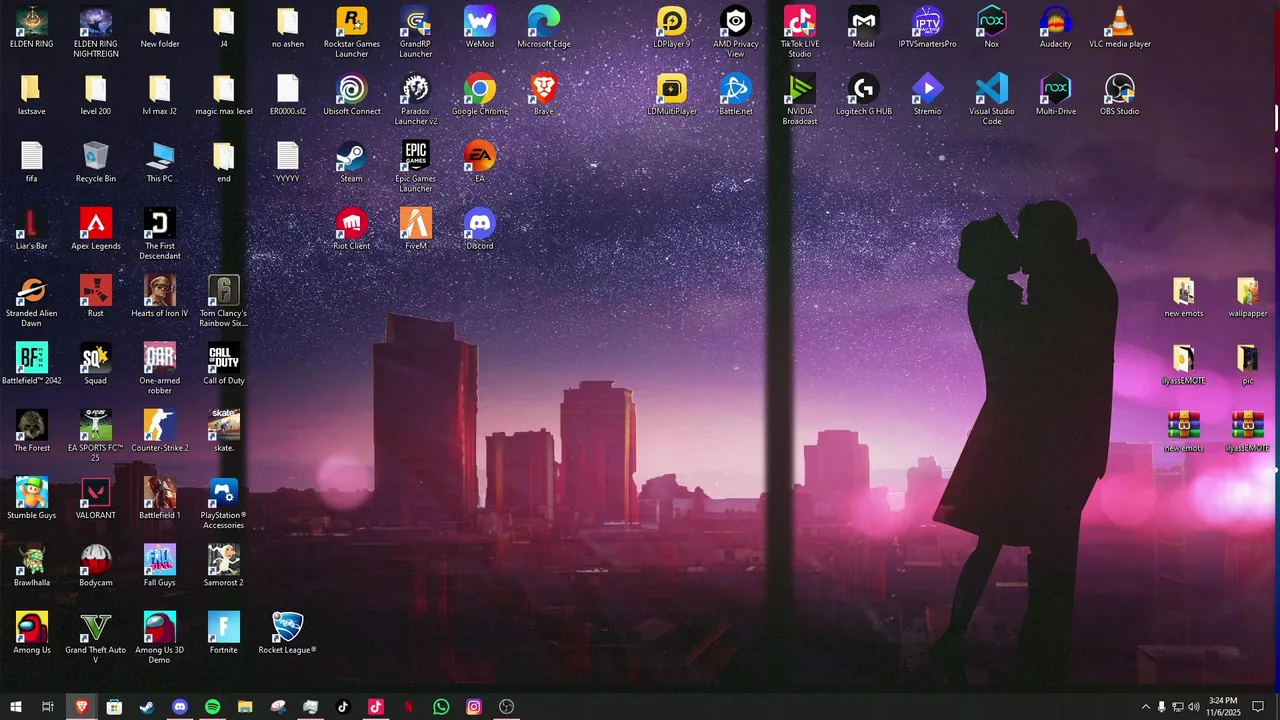Open the LDMultiPlayer desktop shortcut
The image size is (1280, 720).
click(672, 94)
